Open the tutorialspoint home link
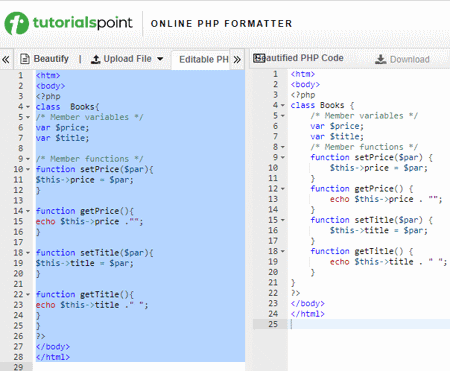This screenshot has height=371, width=450. 68,23
